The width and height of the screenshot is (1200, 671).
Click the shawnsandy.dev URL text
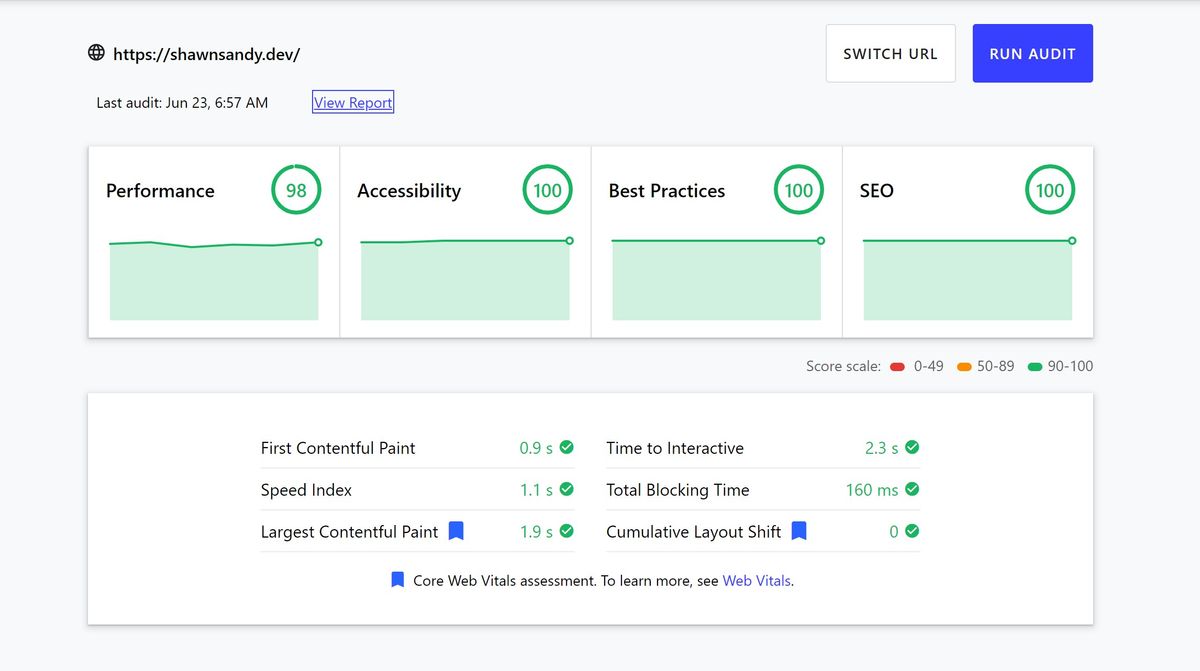point(207,54)
